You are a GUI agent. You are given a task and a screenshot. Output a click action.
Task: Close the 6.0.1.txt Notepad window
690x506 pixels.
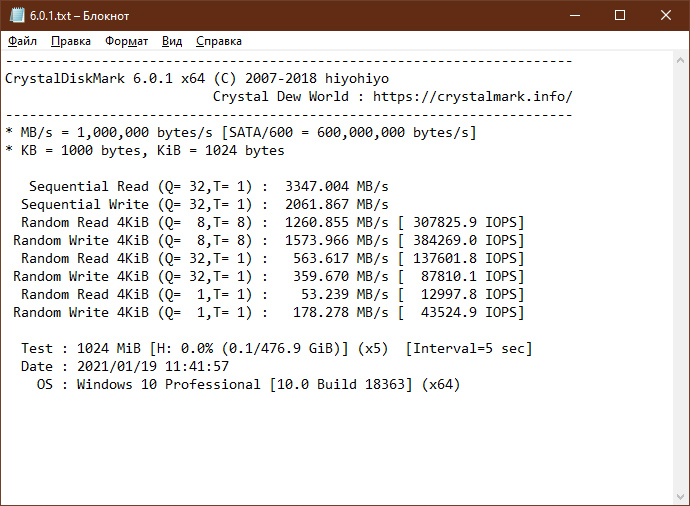pyautogui.click(x=666, y=15)
